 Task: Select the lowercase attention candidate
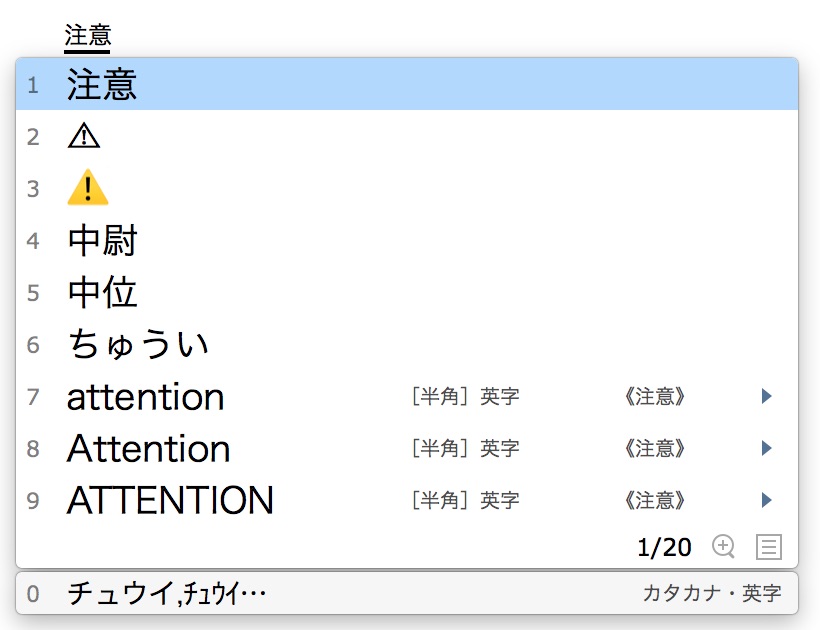coord(146,397)
